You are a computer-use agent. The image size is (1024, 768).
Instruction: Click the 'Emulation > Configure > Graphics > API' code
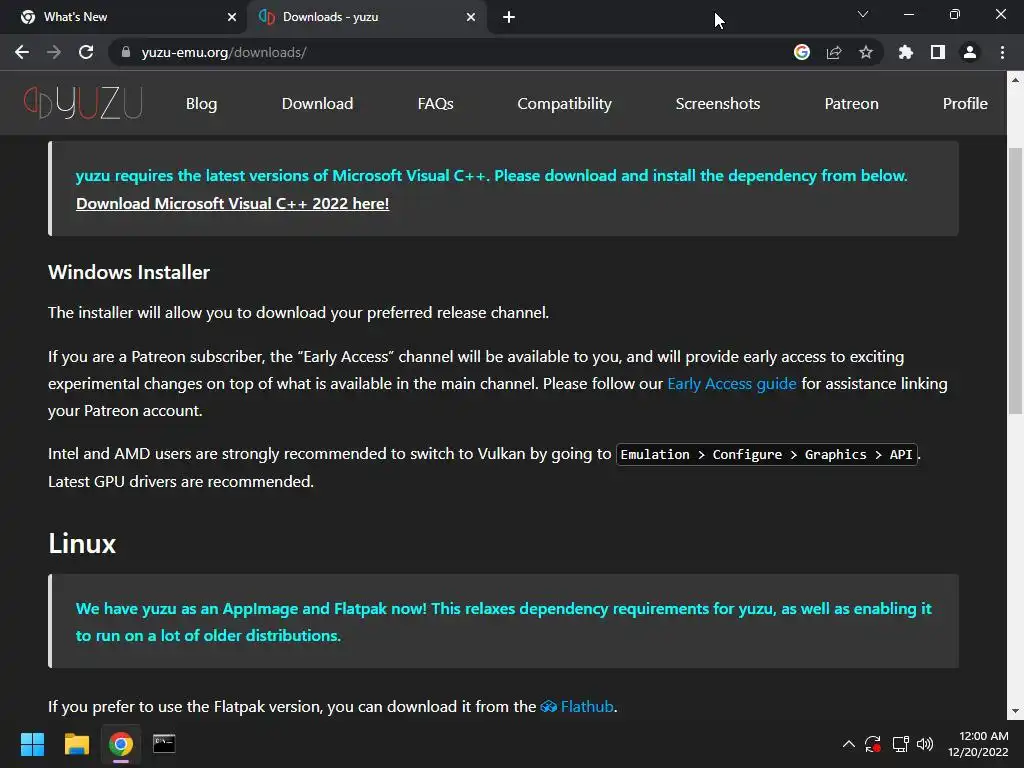tap(767, 455)
